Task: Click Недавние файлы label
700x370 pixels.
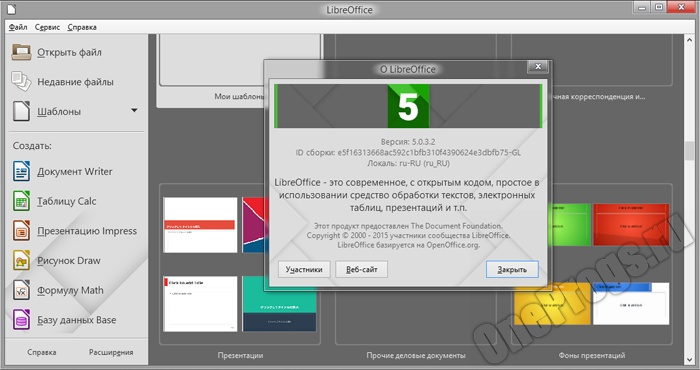Action: (x=75, y=82)
